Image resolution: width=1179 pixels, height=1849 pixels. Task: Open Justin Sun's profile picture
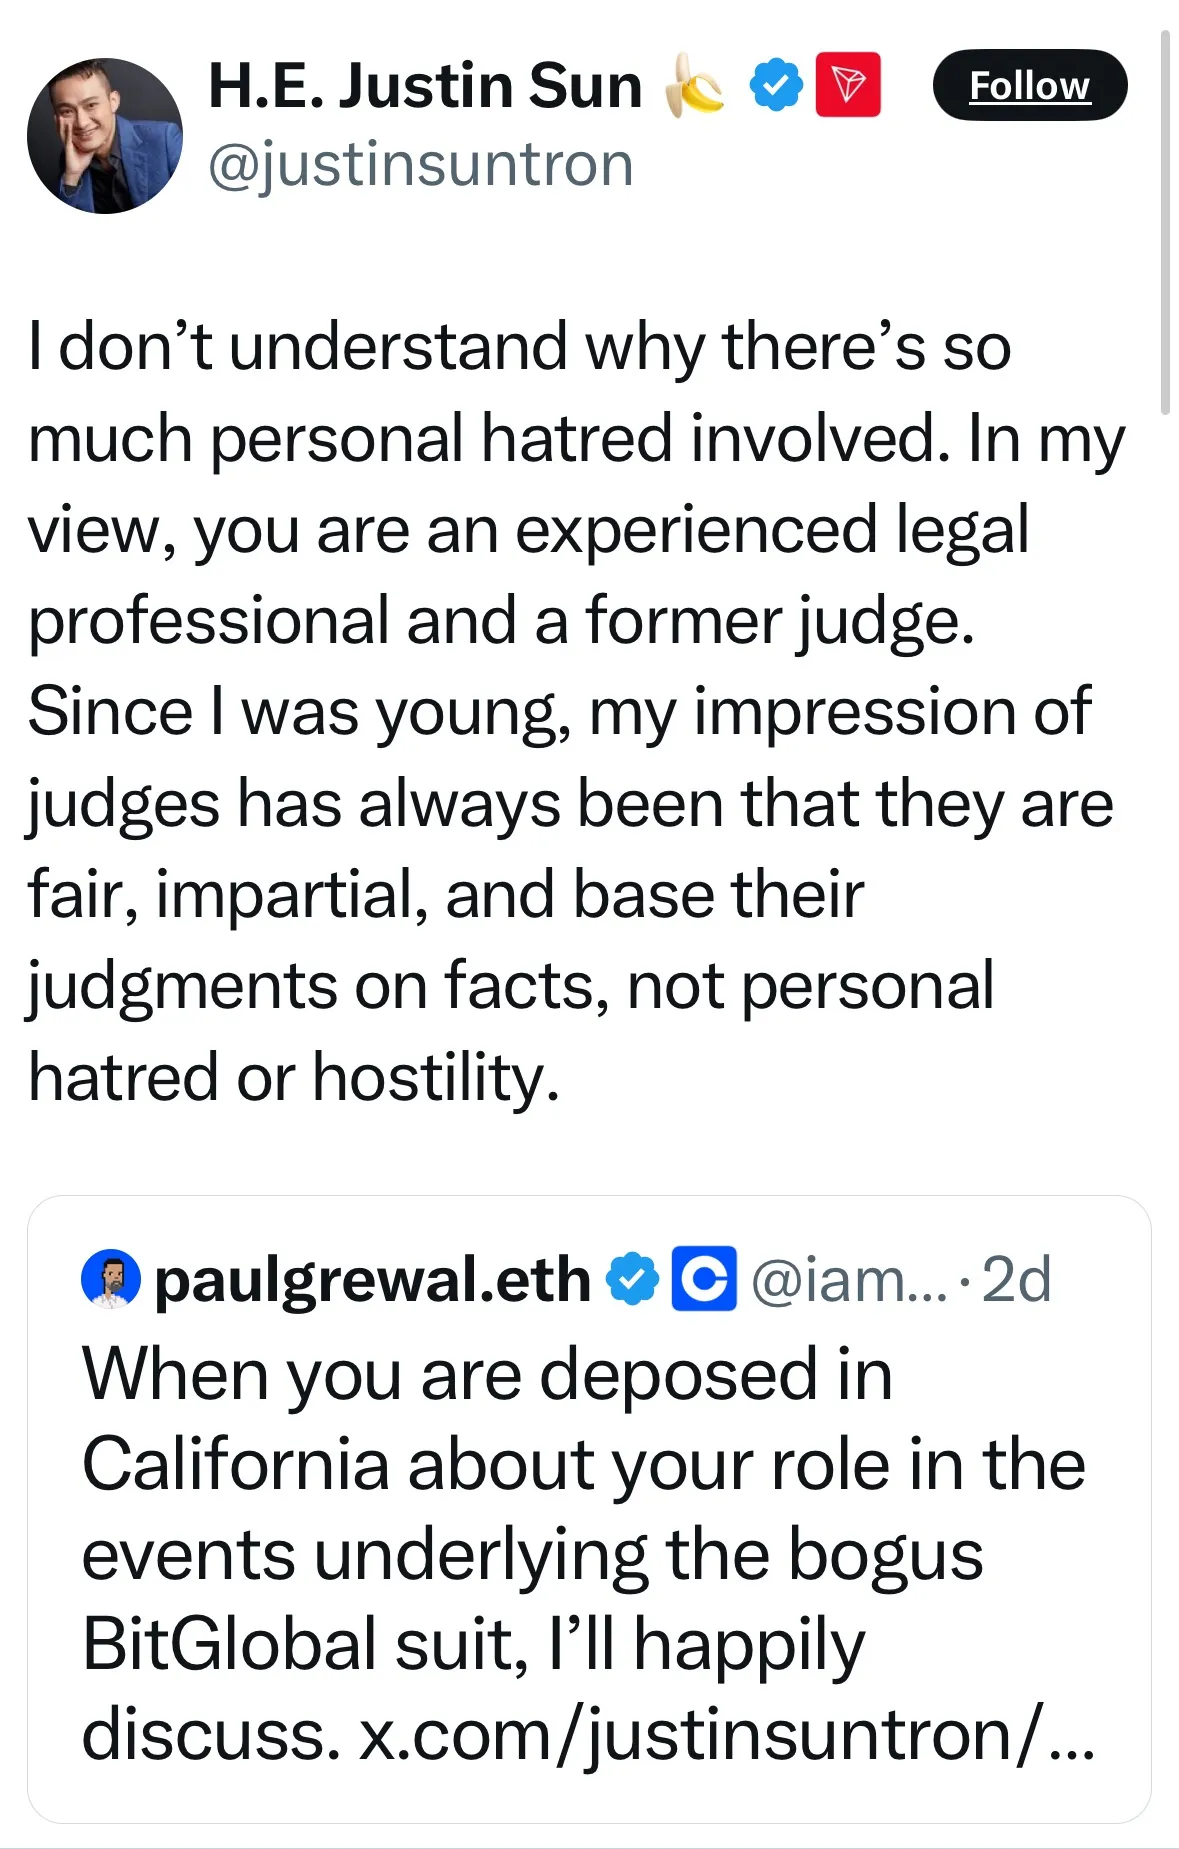click(x=105, y=136)
